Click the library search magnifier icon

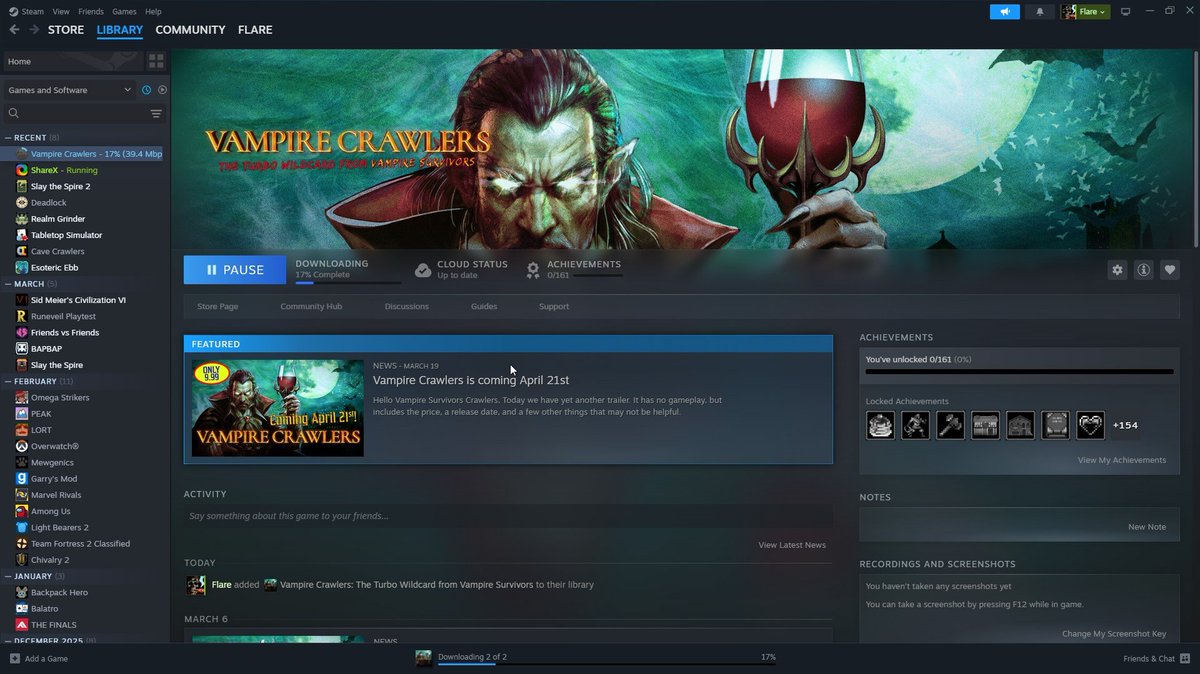coord(14,114)
